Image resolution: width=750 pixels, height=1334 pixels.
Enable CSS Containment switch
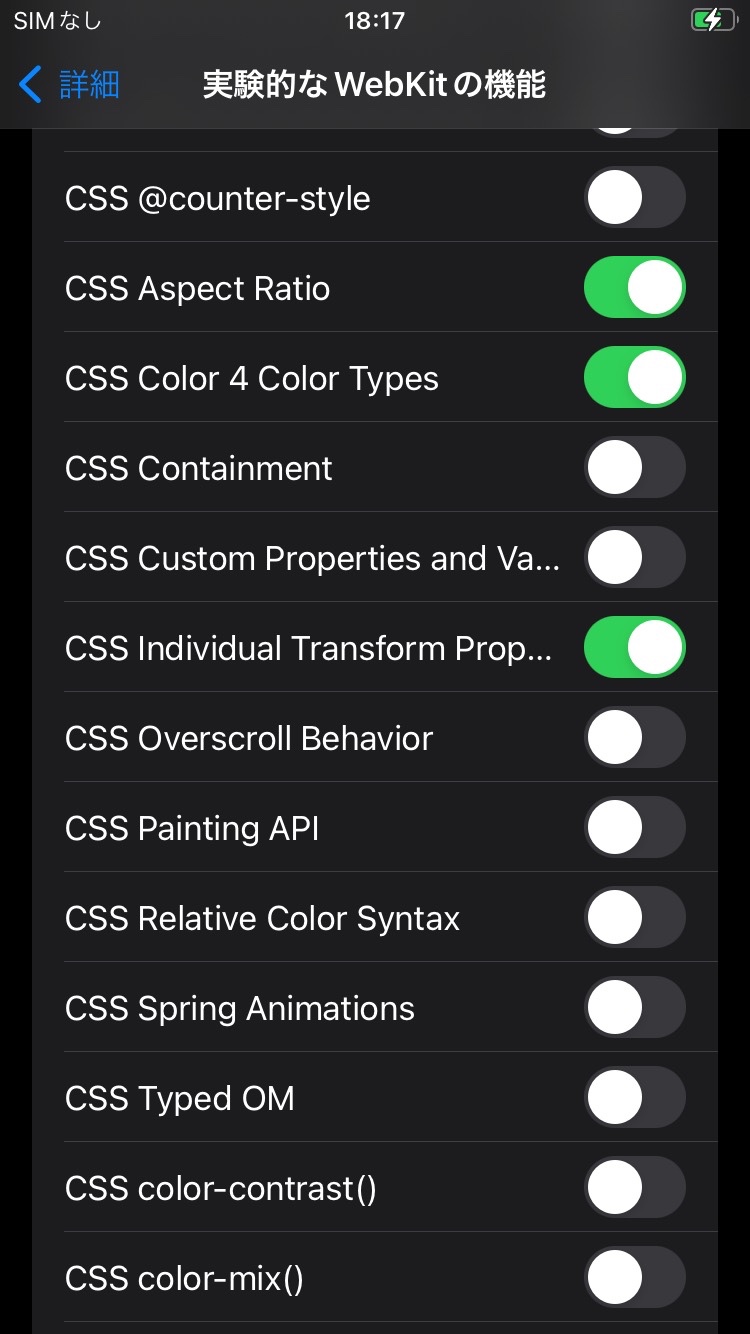634,468
